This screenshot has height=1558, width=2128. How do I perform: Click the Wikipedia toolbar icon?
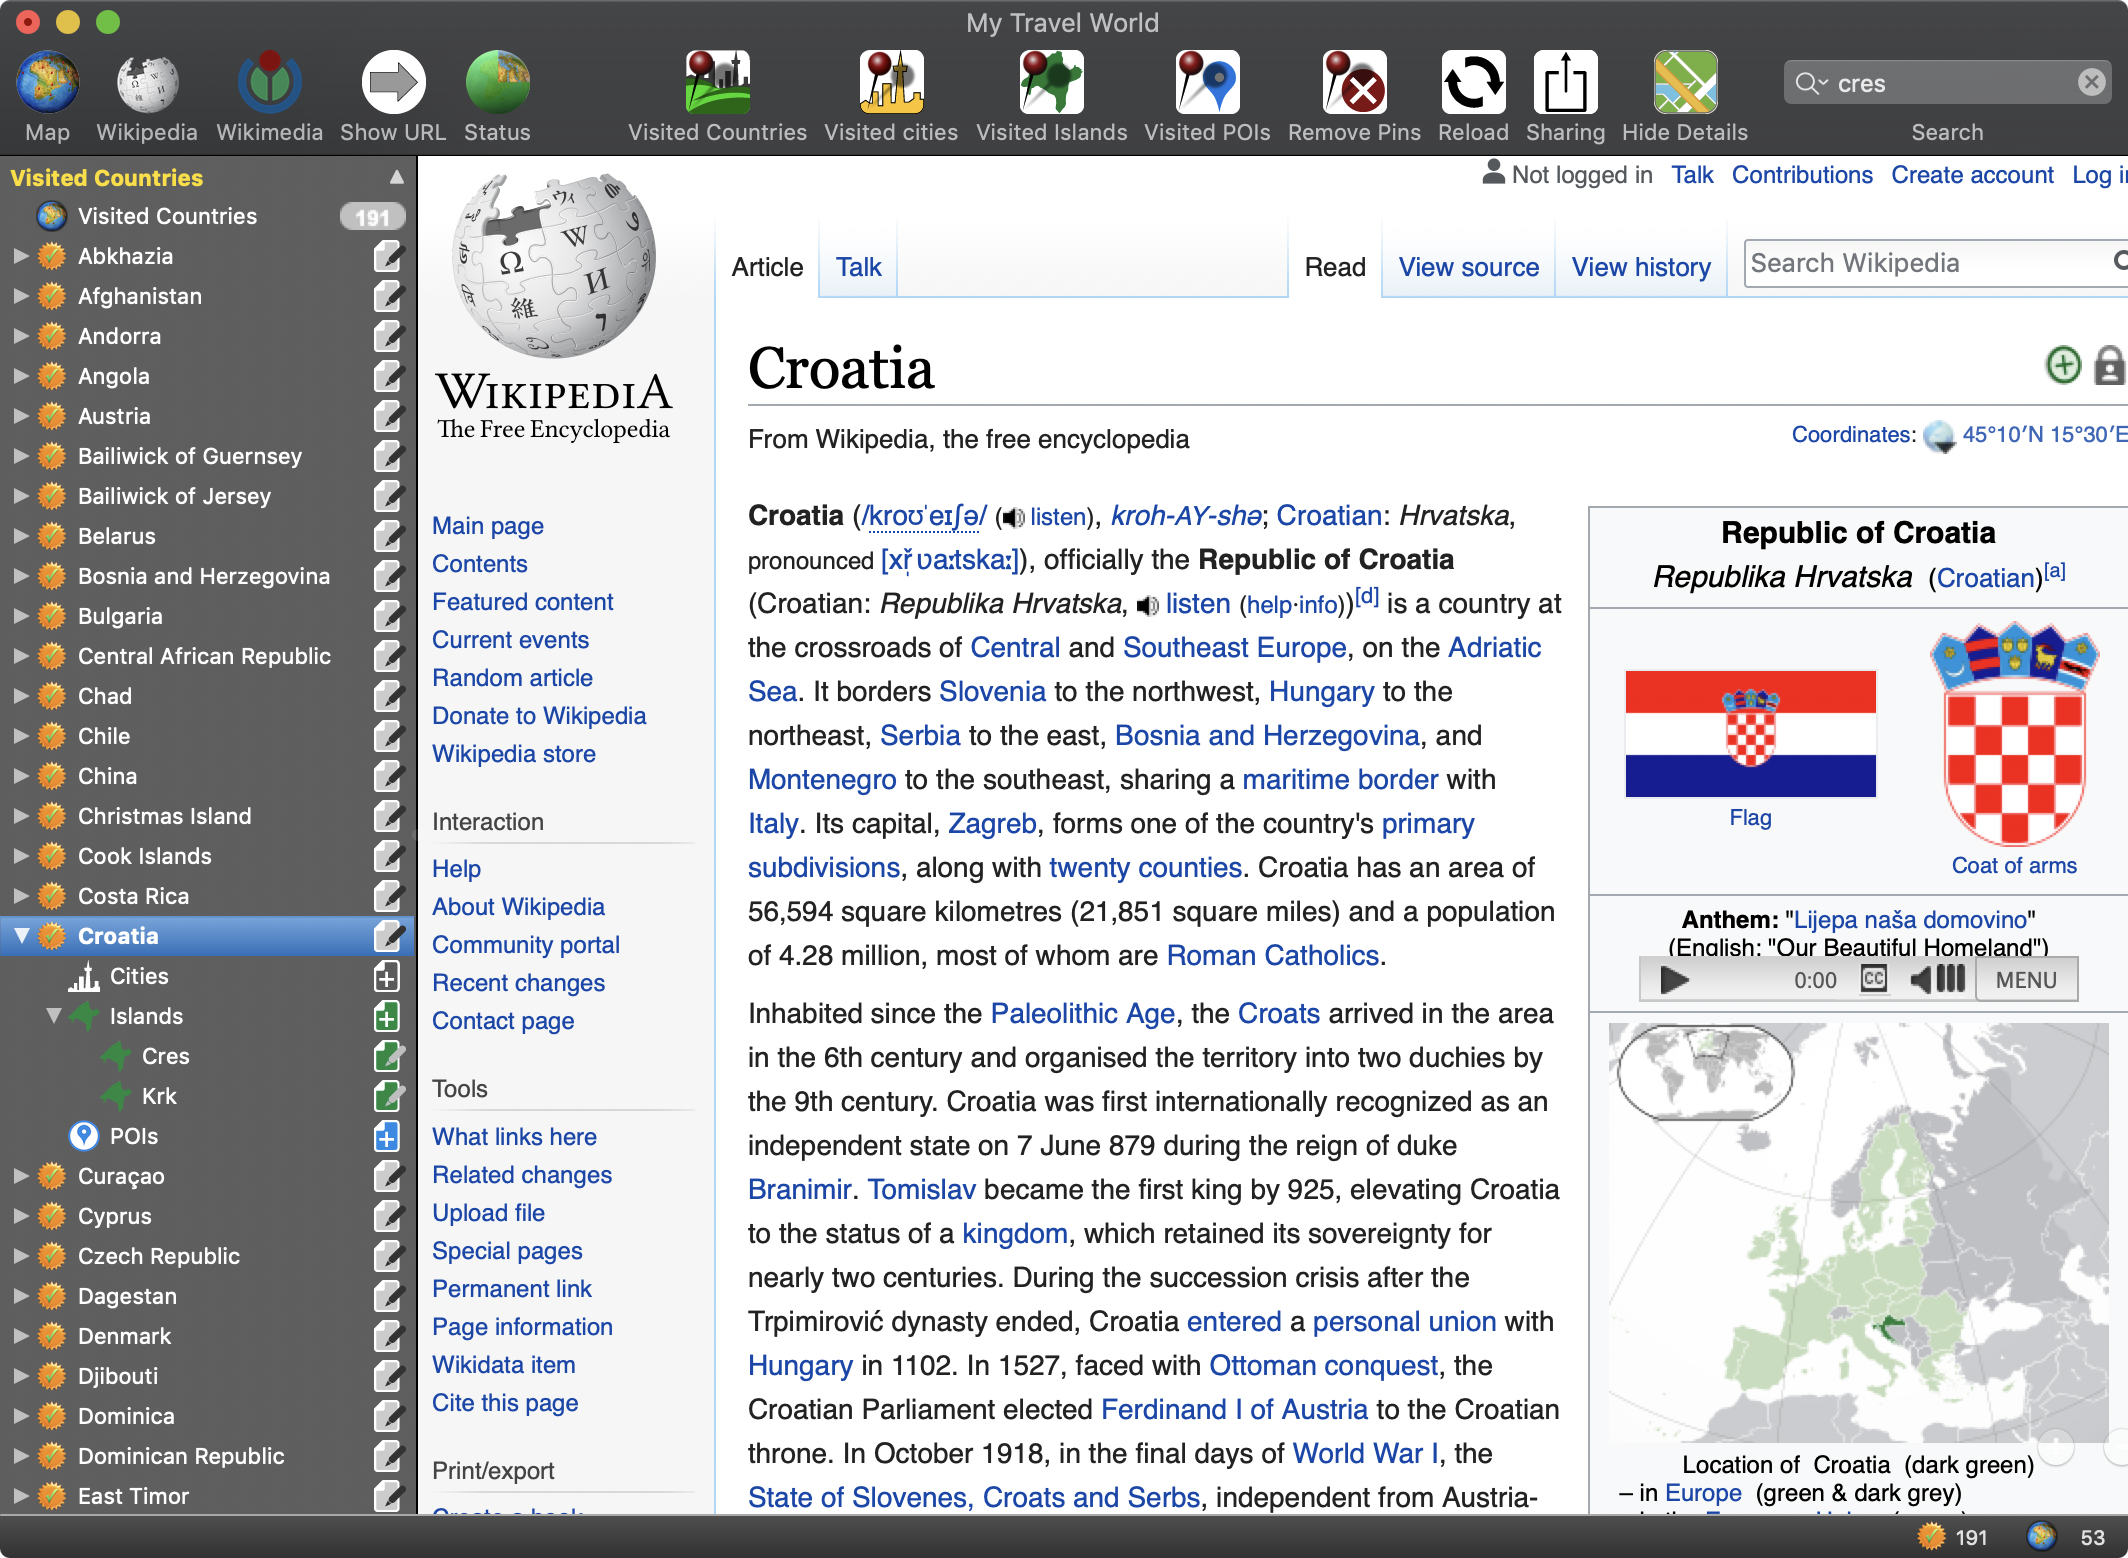tap(147, 83)
